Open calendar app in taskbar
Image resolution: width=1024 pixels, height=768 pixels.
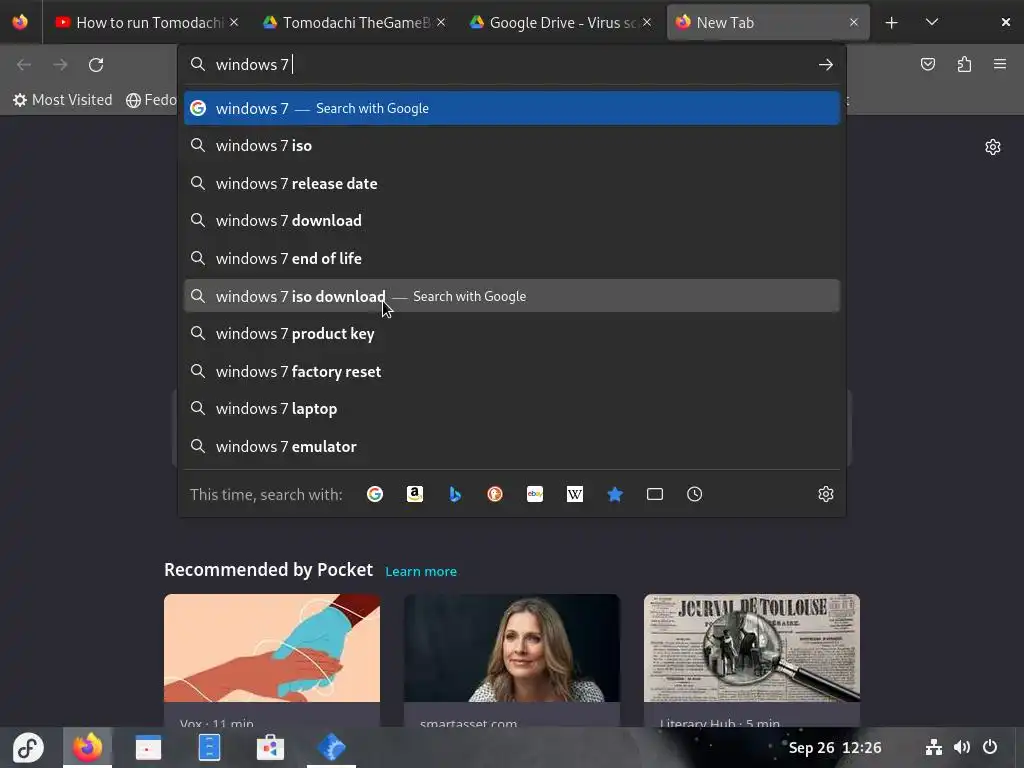[148, 747]
